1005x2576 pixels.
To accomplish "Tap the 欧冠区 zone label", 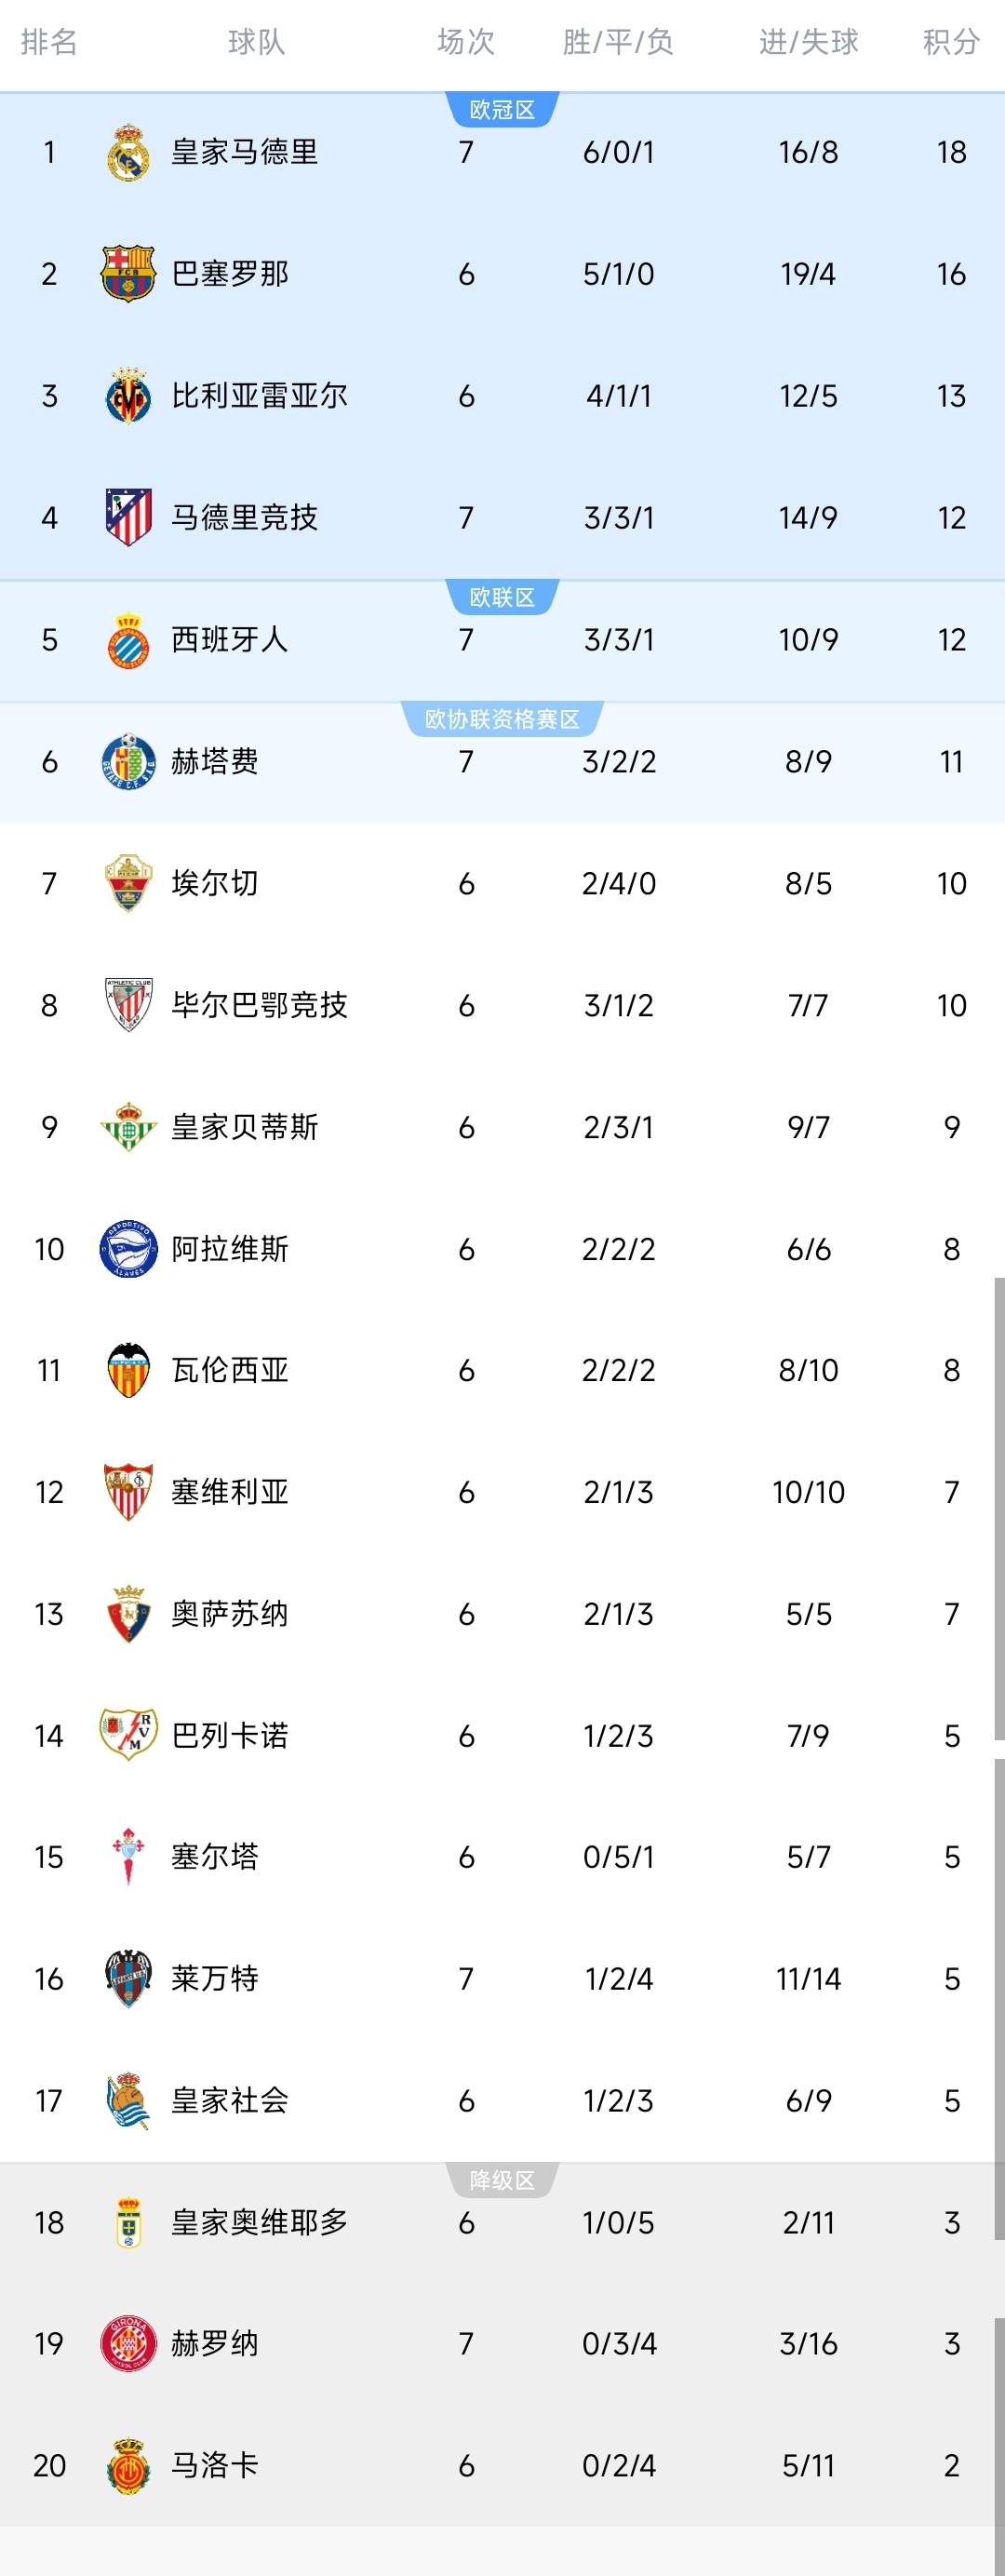I will (x=502, y=110).
